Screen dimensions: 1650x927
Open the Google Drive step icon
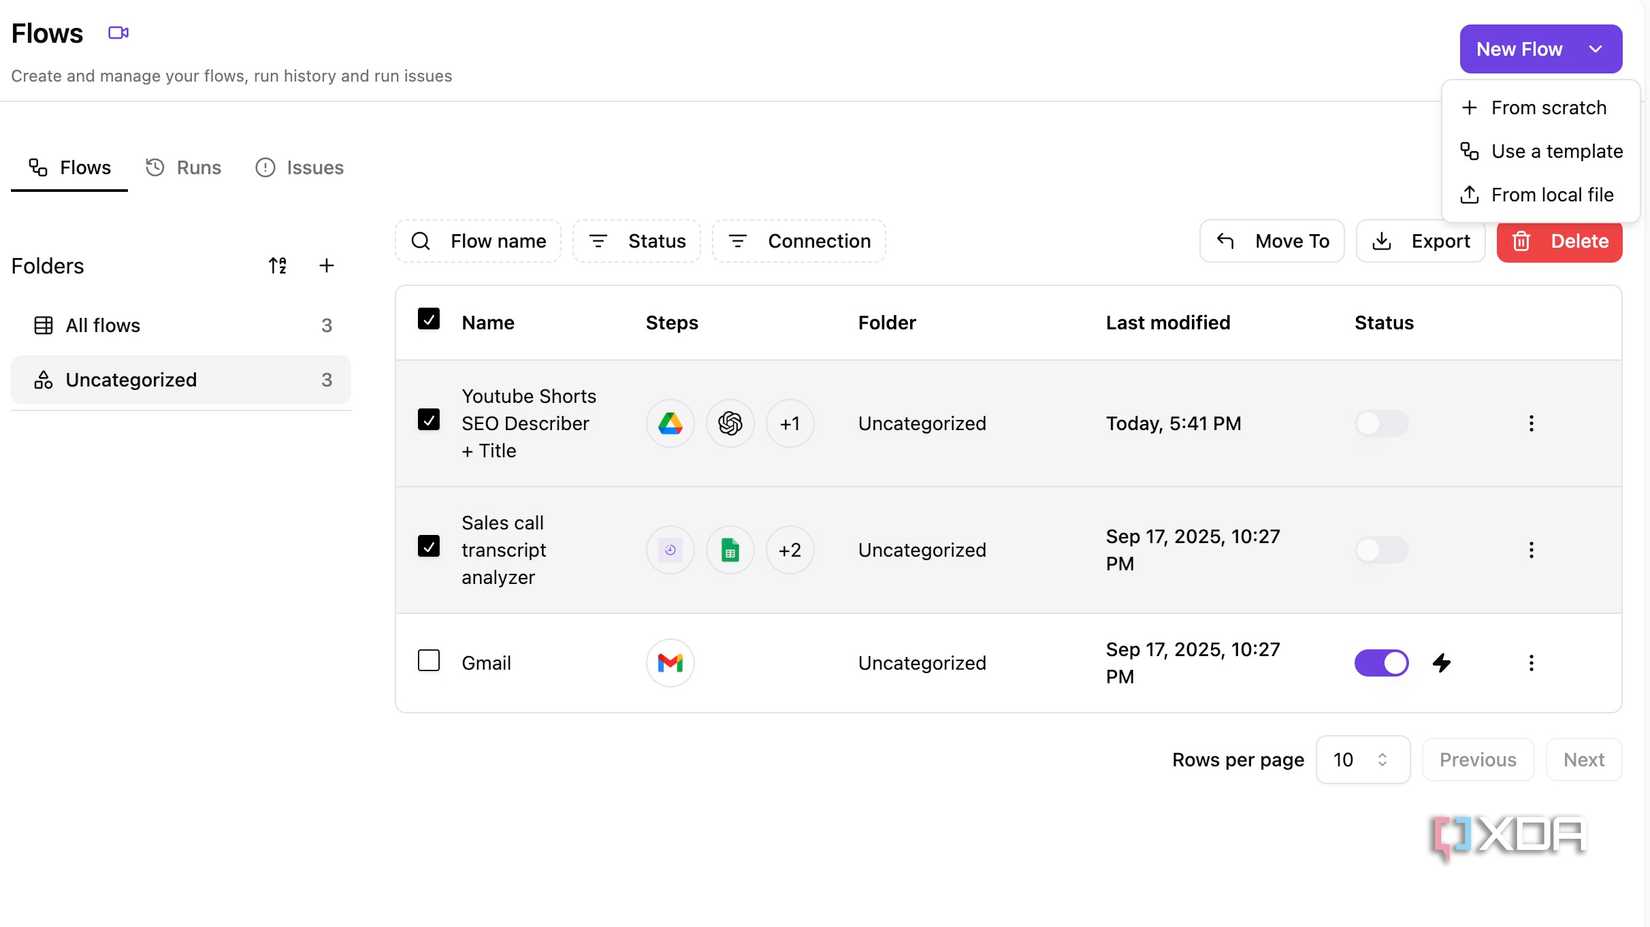click(669, 423)
